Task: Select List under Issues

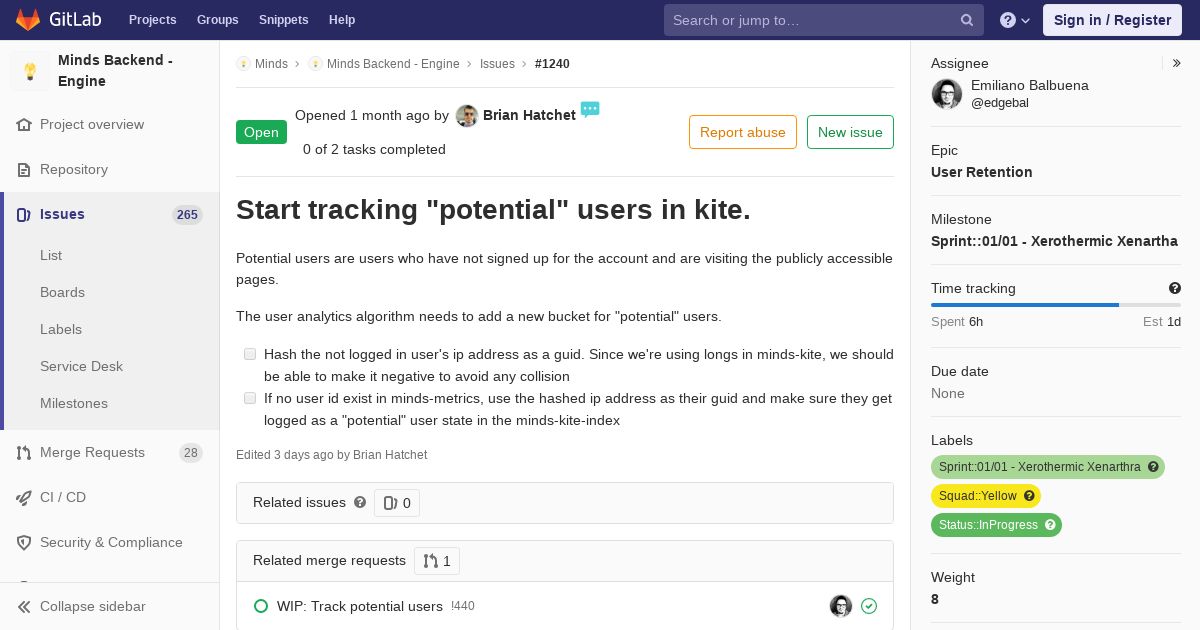Action: (x=51, y=256)
